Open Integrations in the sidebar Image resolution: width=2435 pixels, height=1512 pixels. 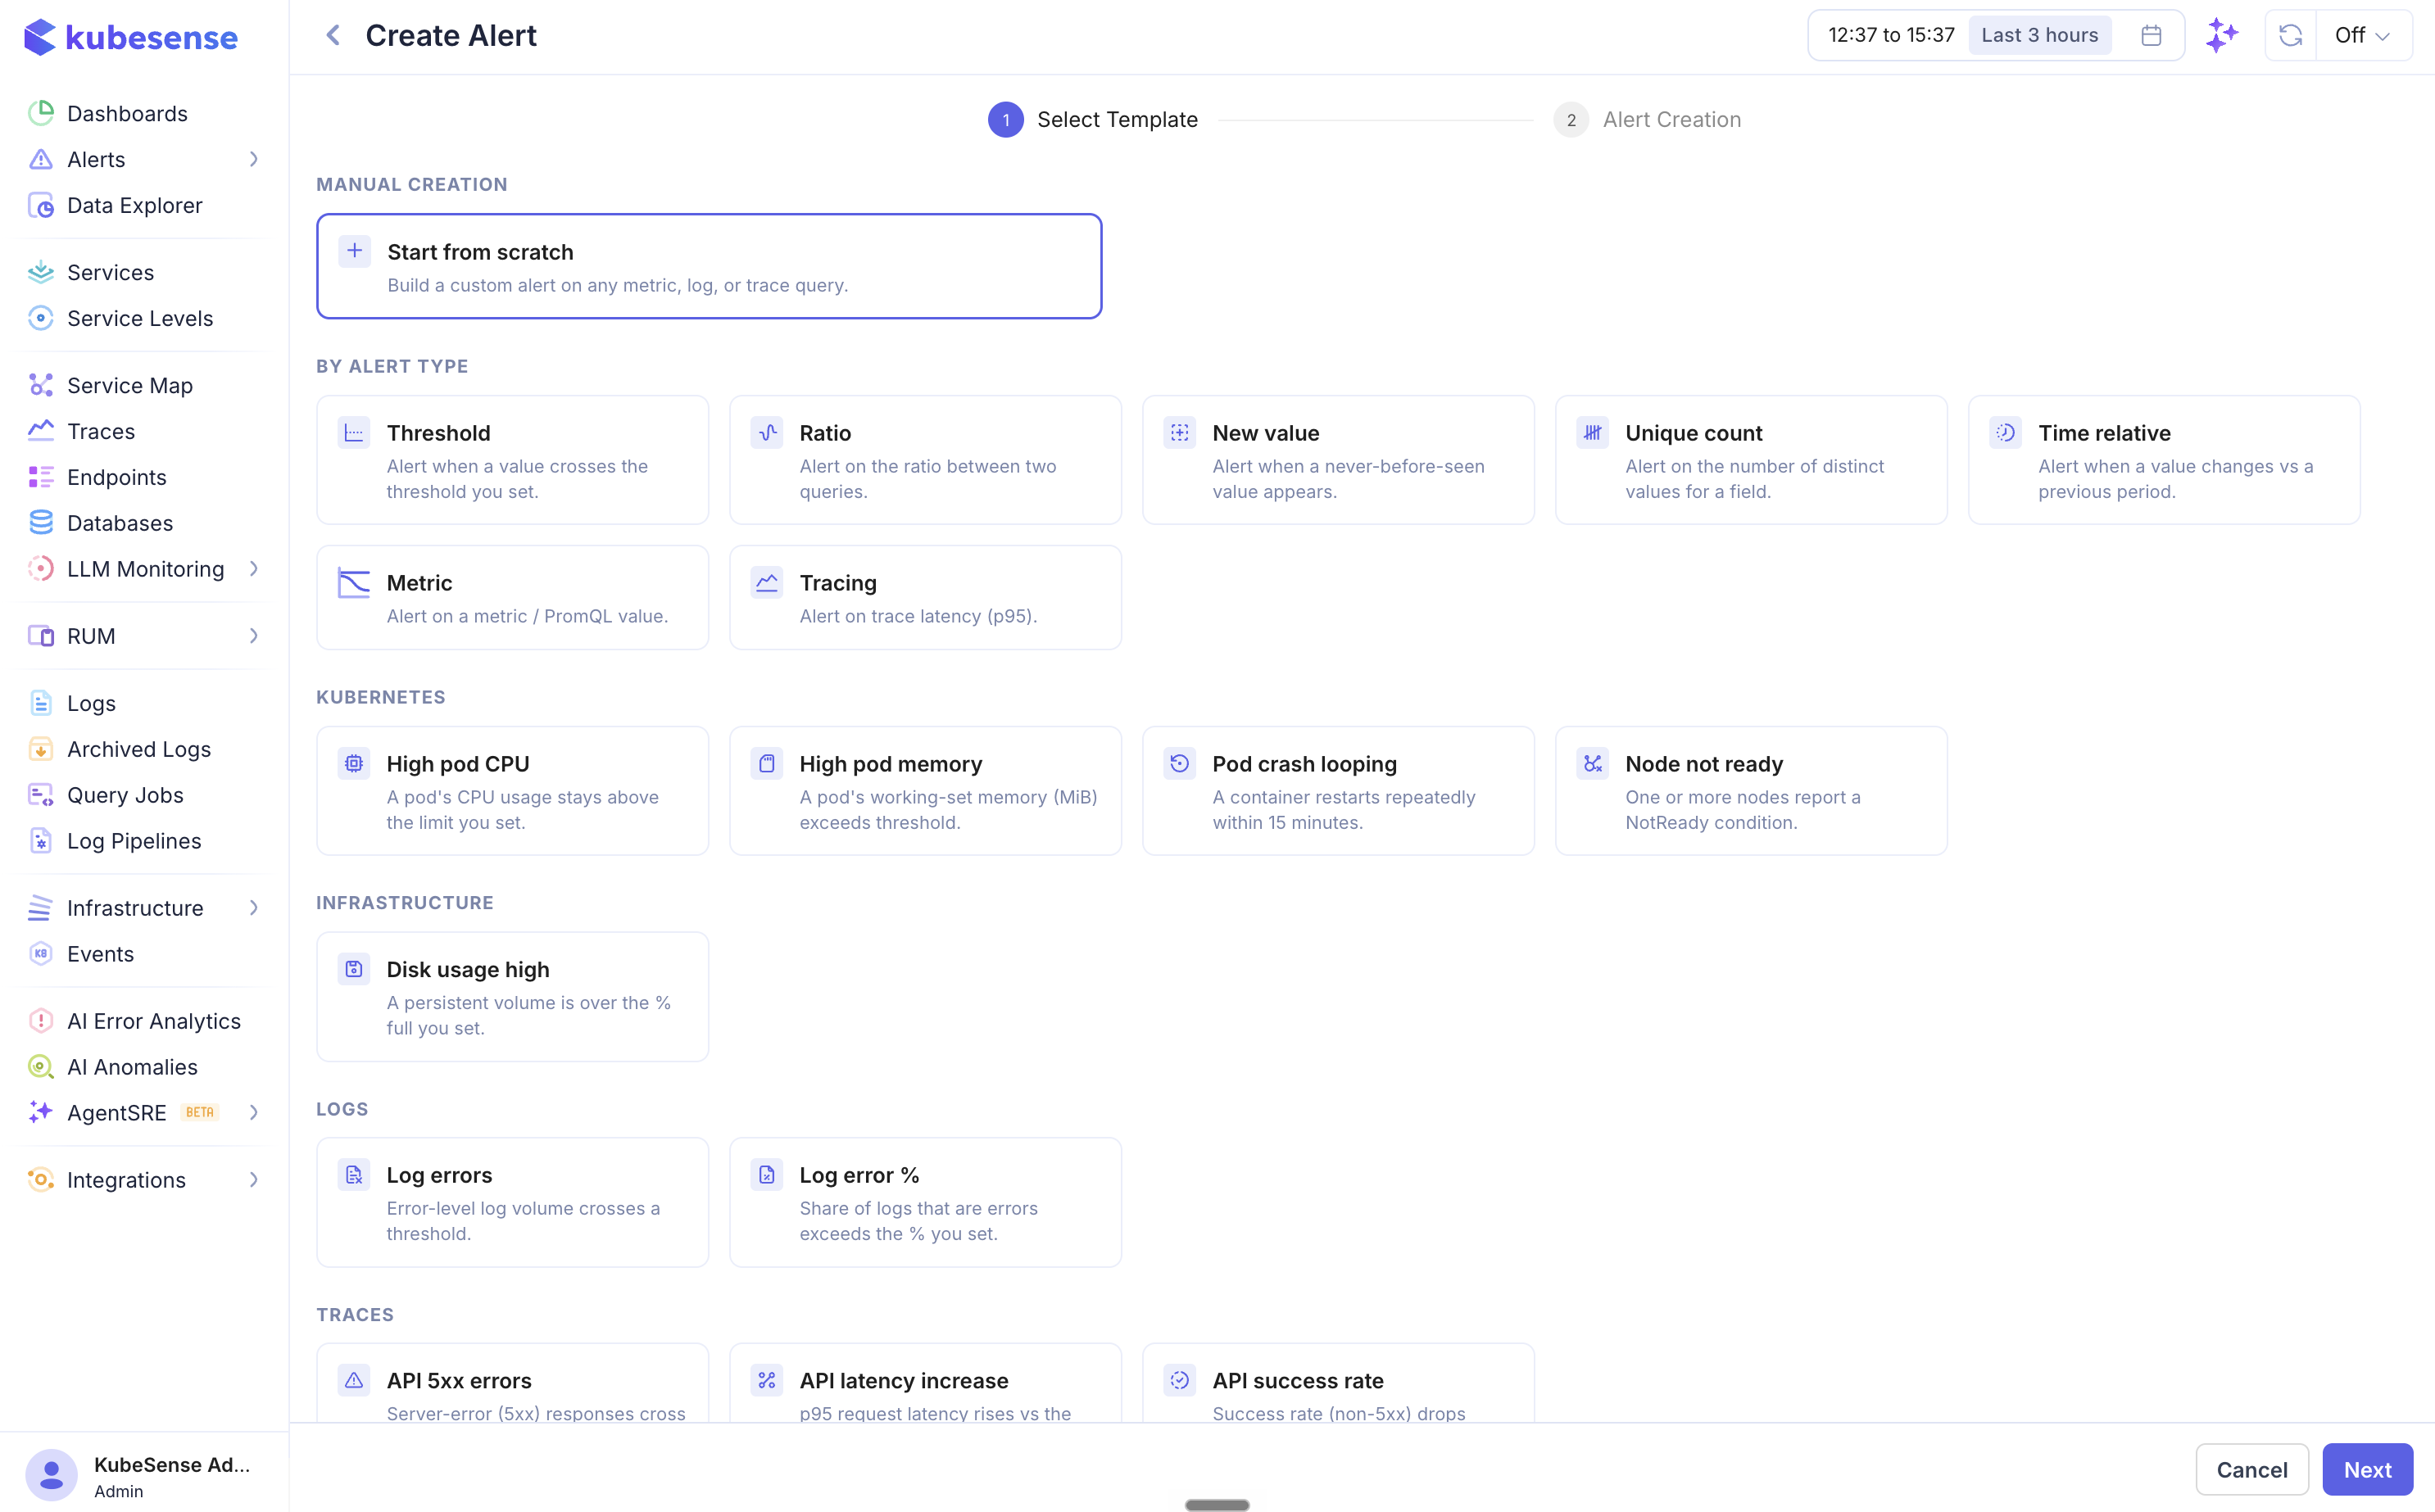(126, 1180)
